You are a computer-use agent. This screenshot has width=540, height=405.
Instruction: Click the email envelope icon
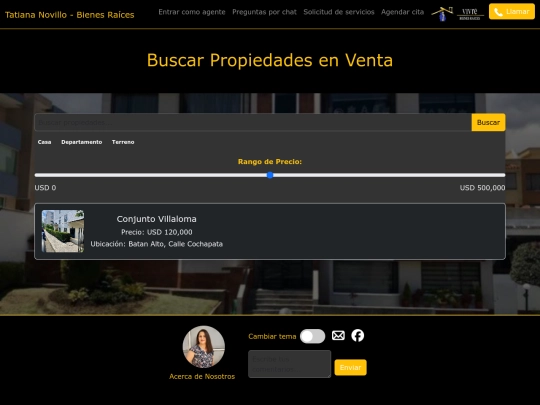338,335
